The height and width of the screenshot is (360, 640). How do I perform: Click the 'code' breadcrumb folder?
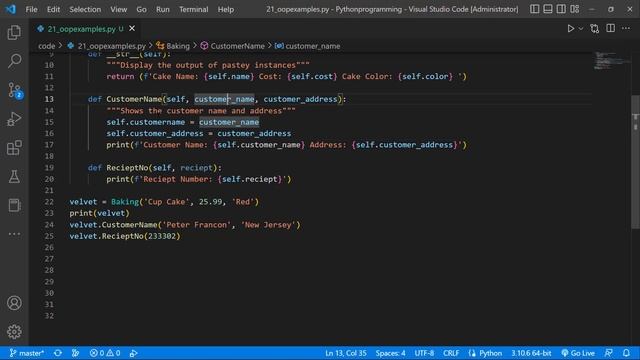[x=47, y=46]
